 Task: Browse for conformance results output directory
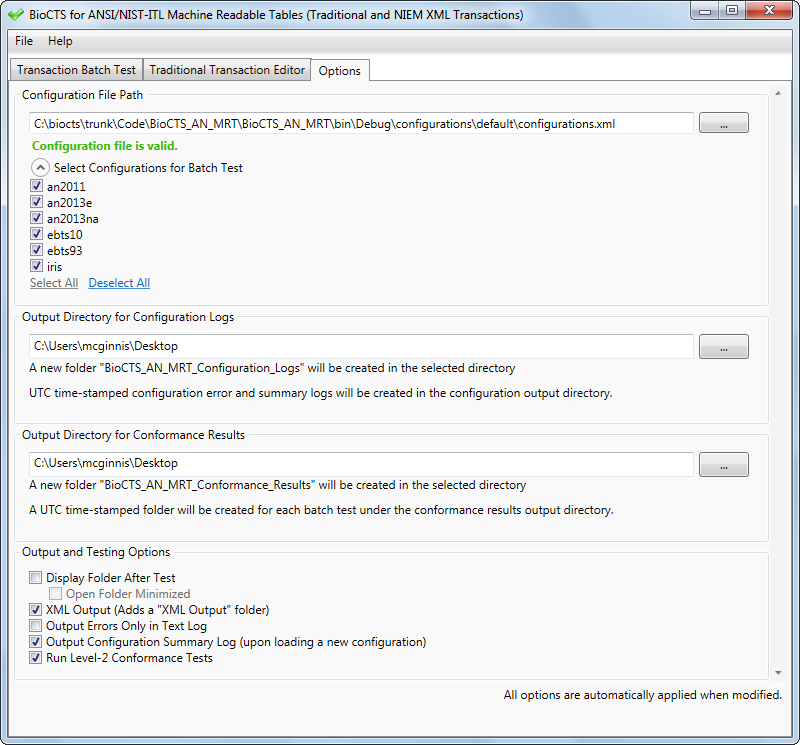coord(723,464)
